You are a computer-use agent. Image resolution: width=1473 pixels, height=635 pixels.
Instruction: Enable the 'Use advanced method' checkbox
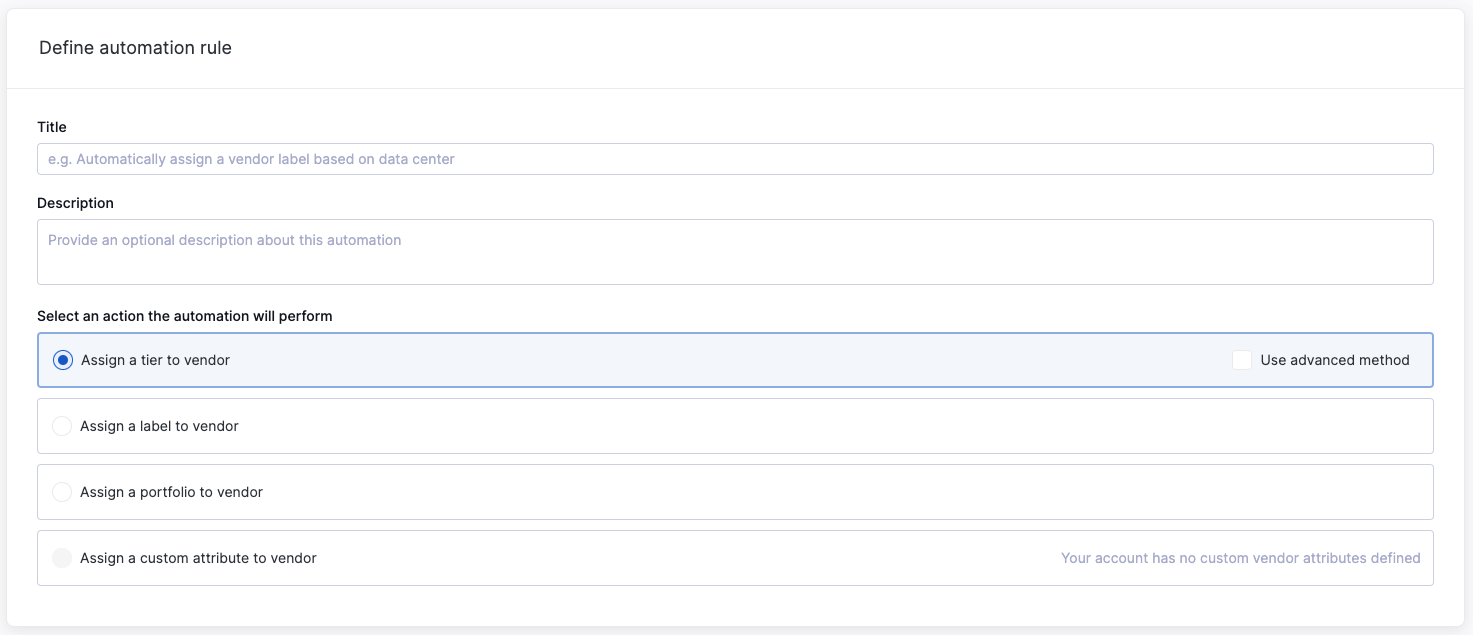[1242, 360]
